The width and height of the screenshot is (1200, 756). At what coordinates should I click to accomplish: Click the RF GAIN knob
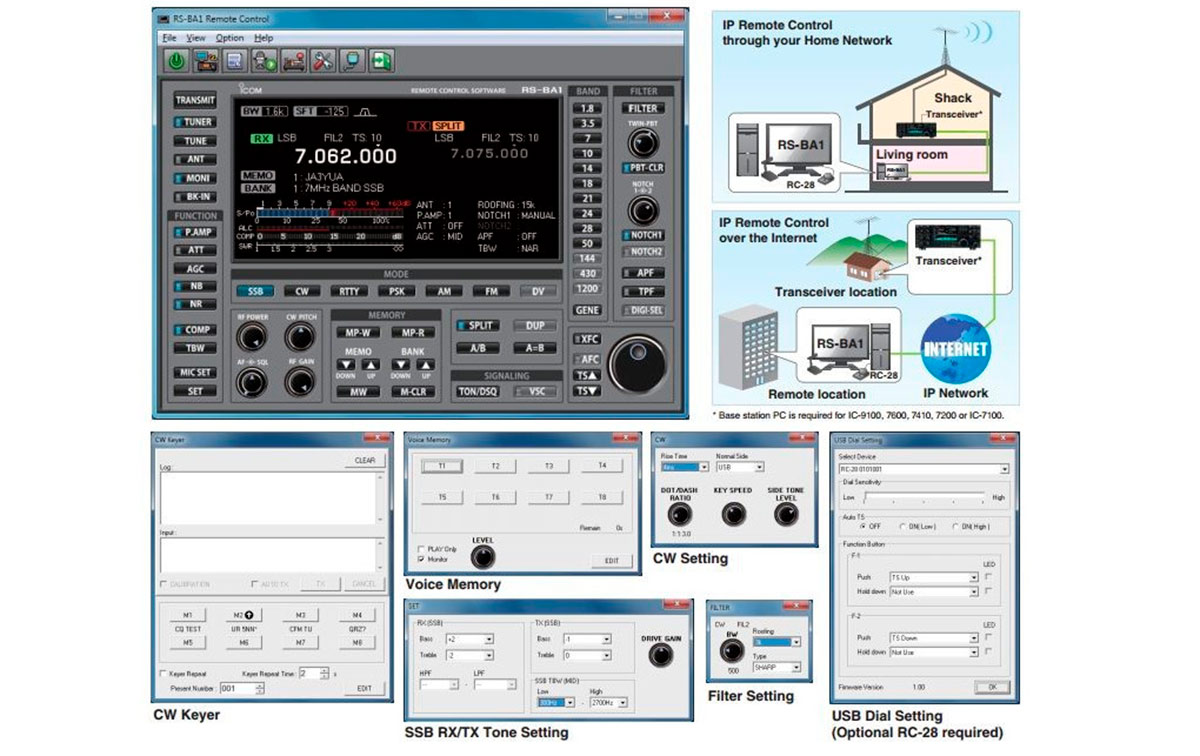300,383
